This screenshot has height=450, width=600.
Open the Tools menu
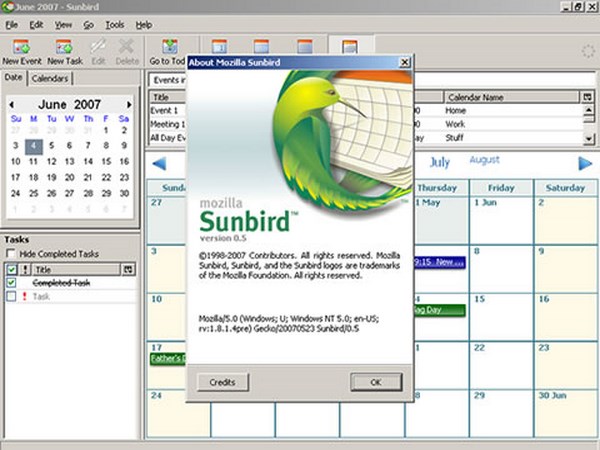(x=117, y=23)
